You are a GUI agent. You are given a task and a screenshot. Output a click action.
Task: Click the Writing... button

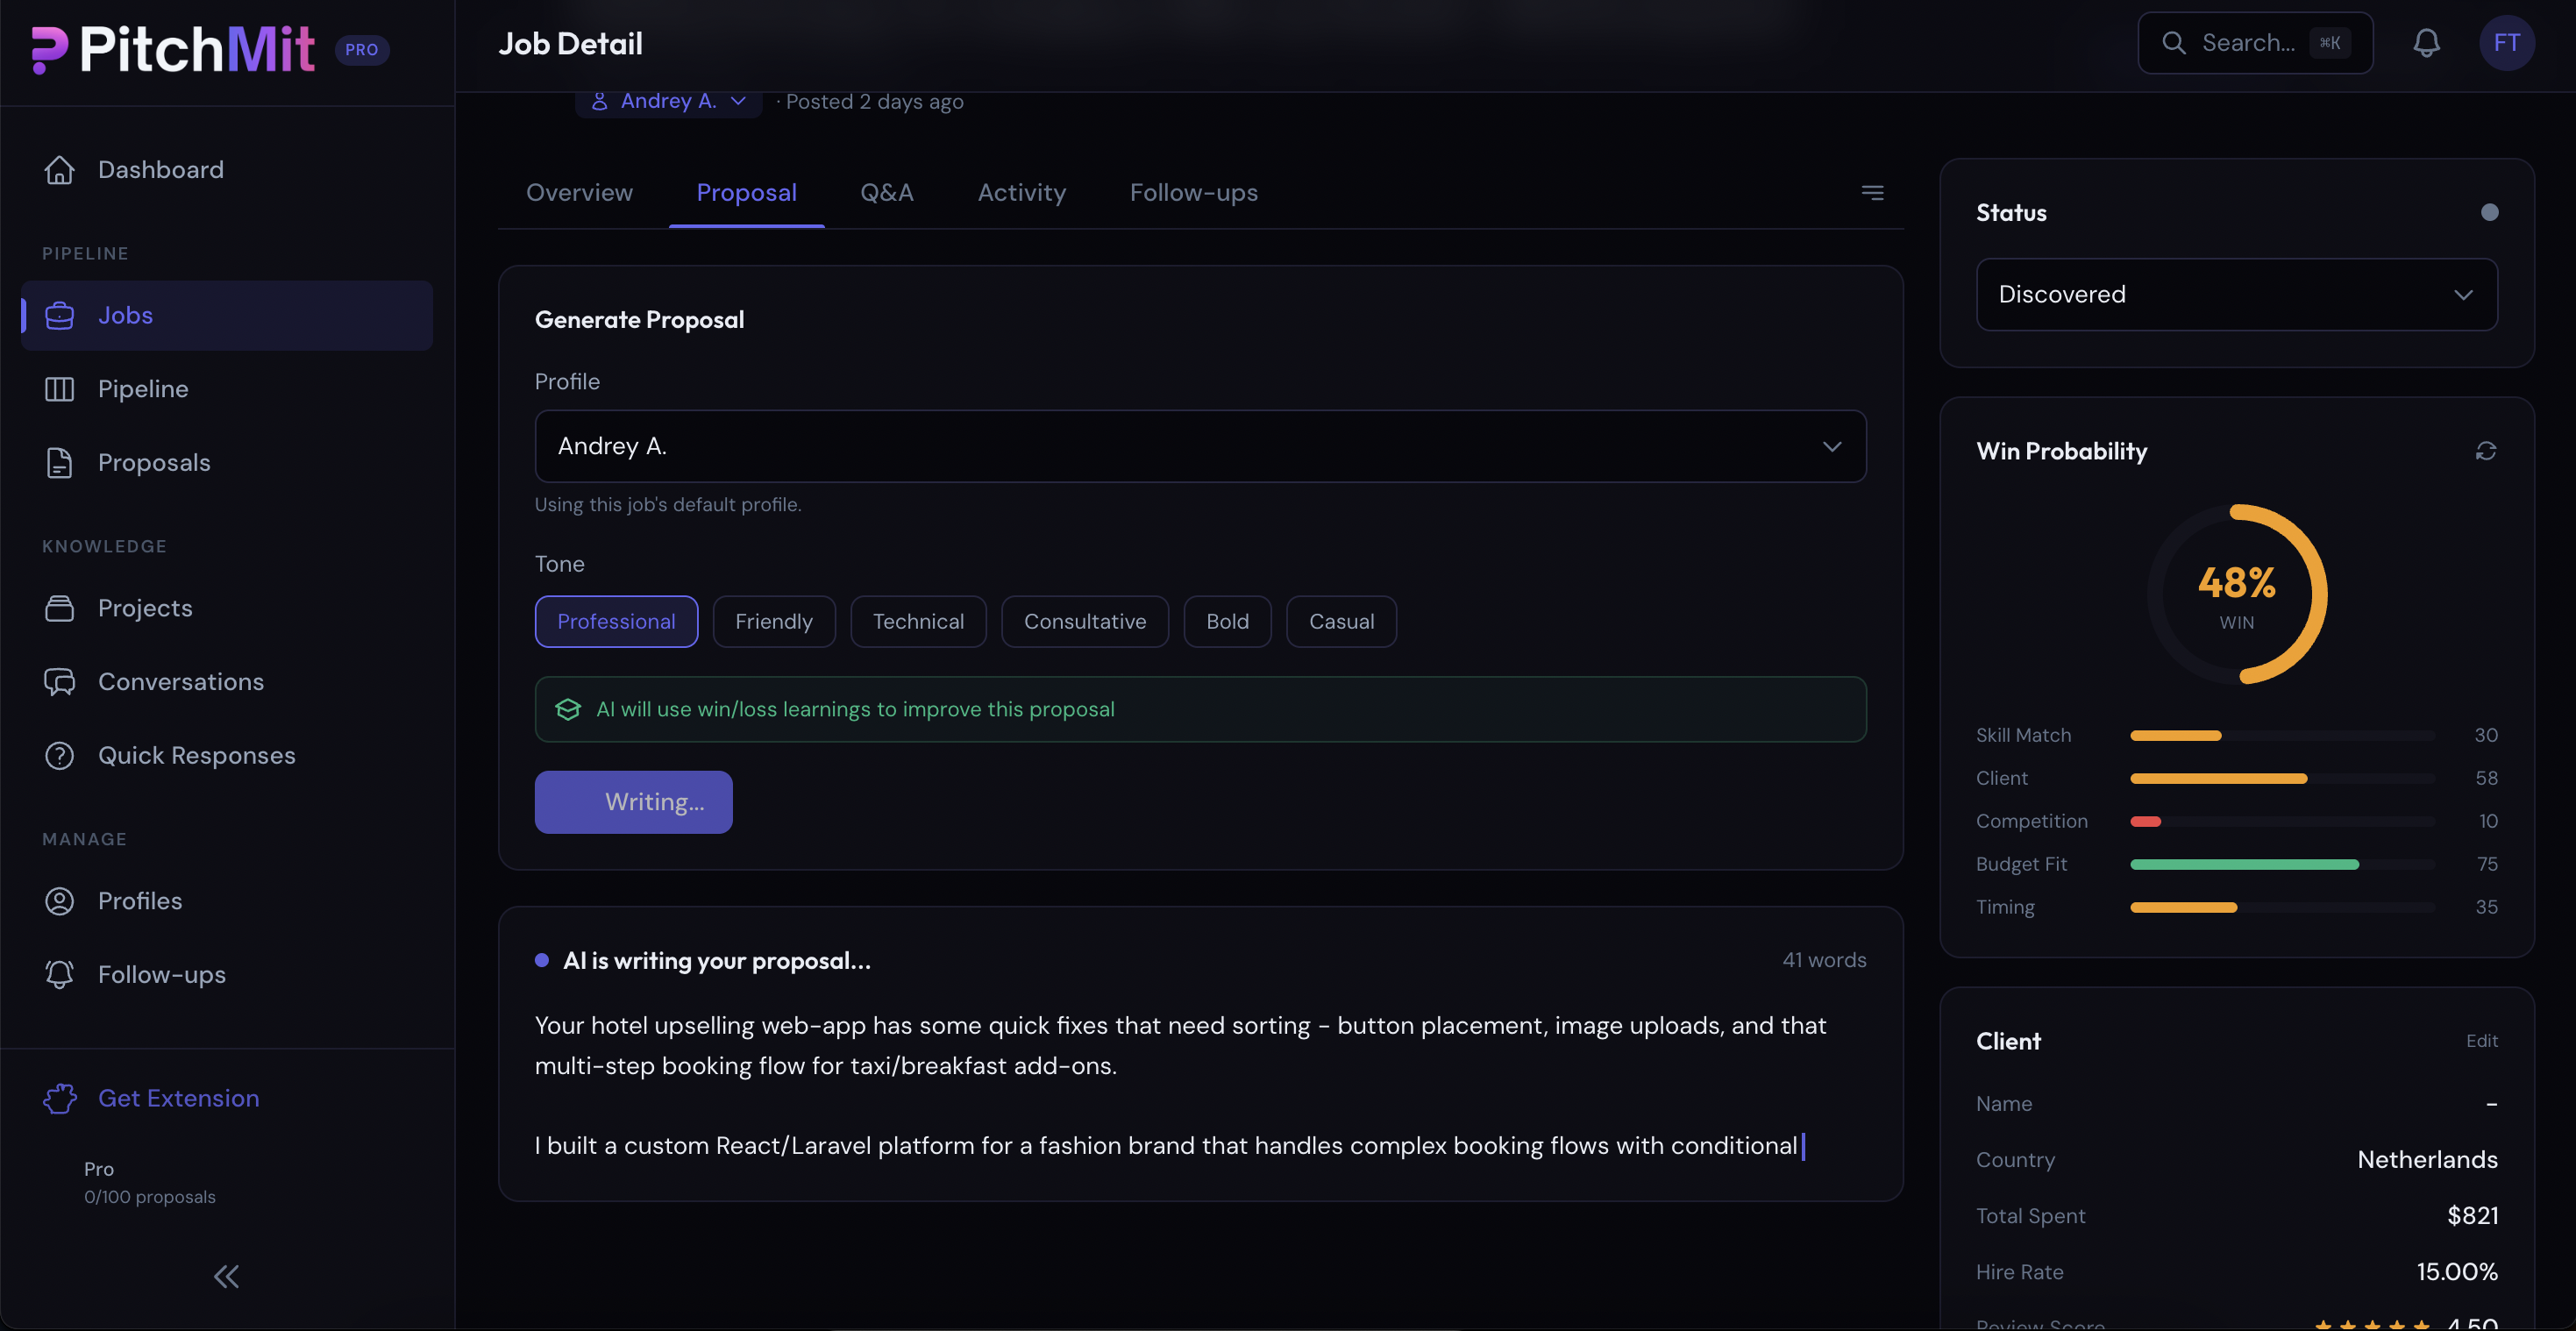[633, 802]
